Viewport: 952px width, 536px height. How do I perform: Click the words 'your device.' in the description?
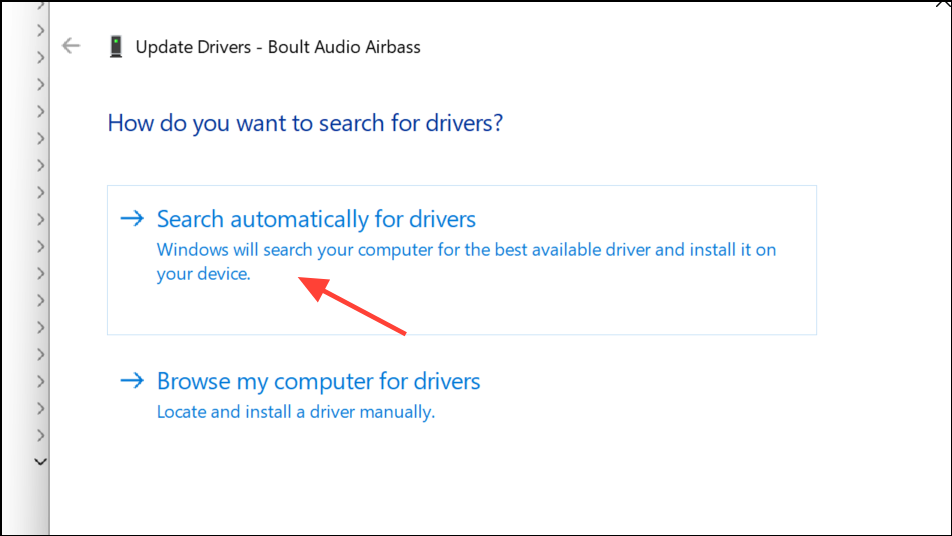[x=203, y=274]
